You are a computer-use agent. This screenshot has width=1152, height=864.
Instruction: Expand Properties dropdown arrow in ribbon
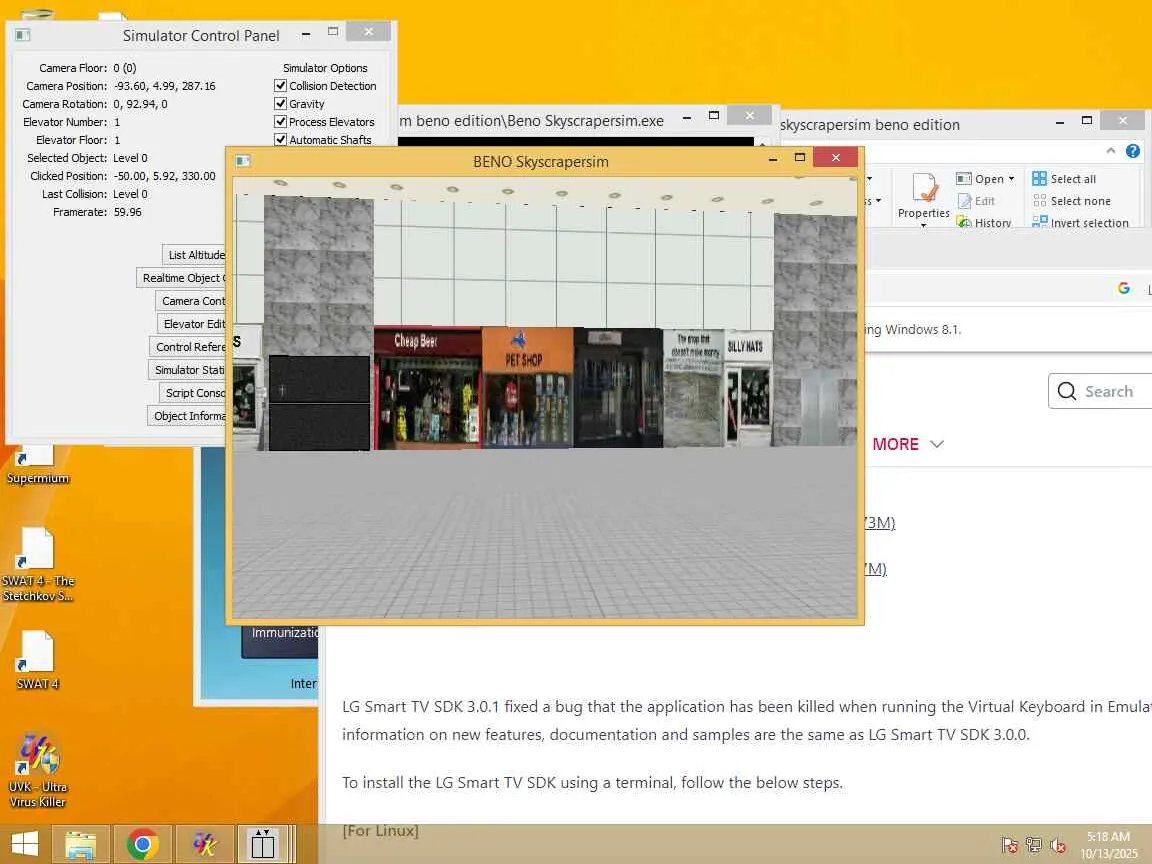(924, 225)
